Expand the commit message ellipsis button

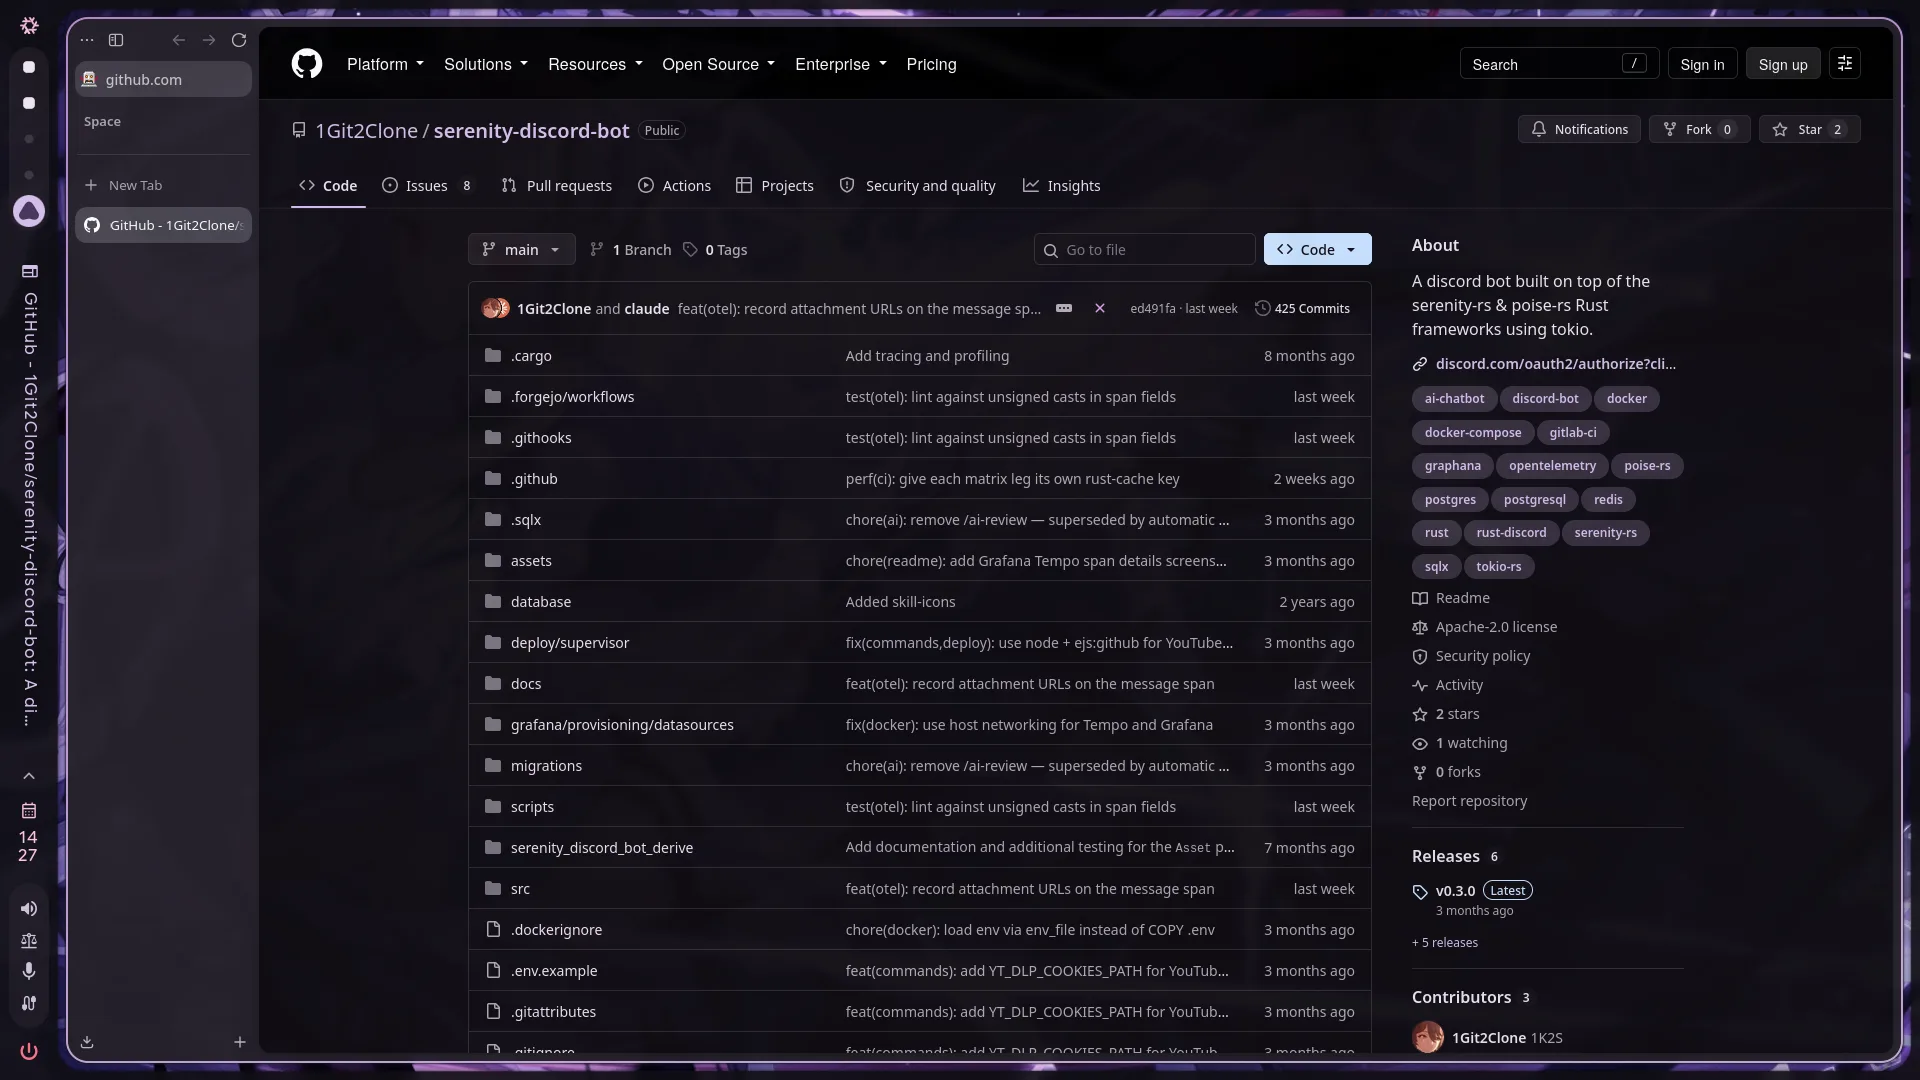coord(1064,308)
